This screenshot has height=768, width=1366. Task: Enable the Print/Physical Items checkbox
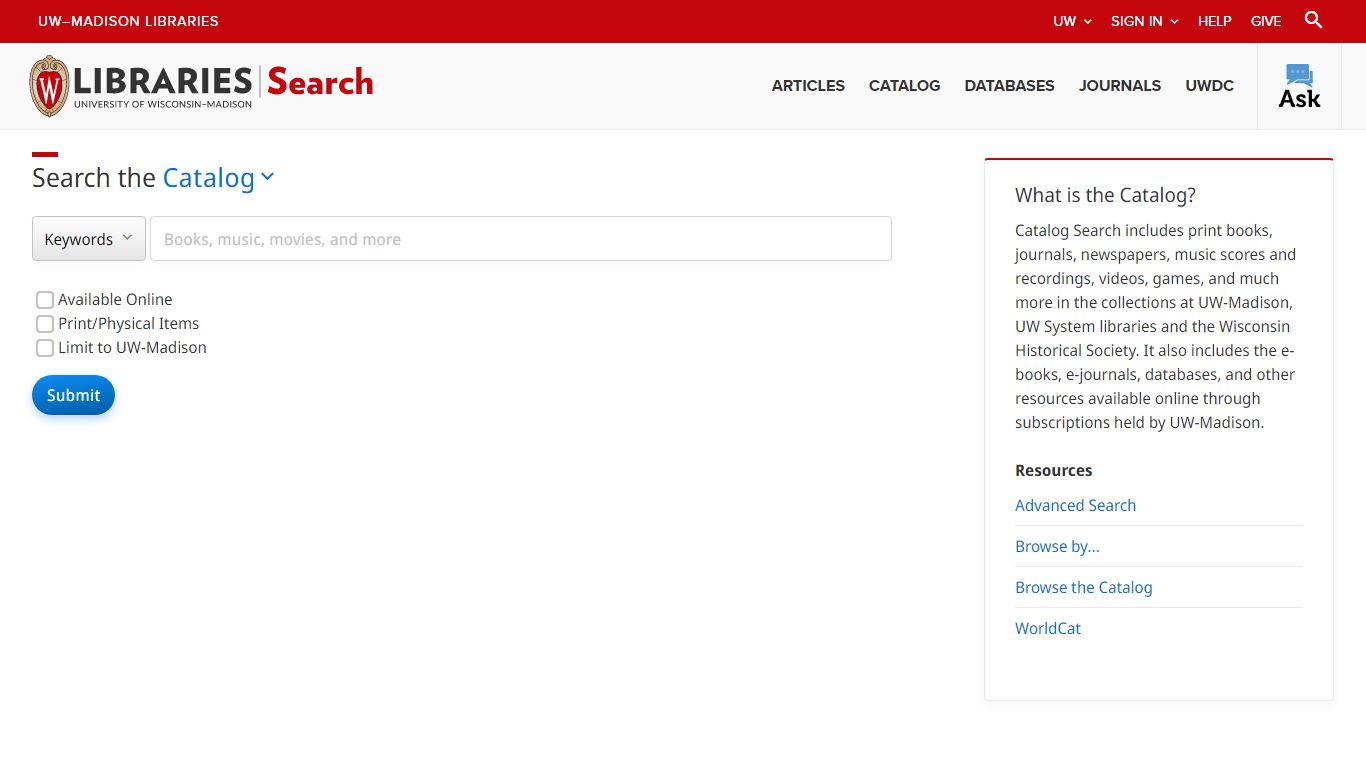[x=45, y=324]
